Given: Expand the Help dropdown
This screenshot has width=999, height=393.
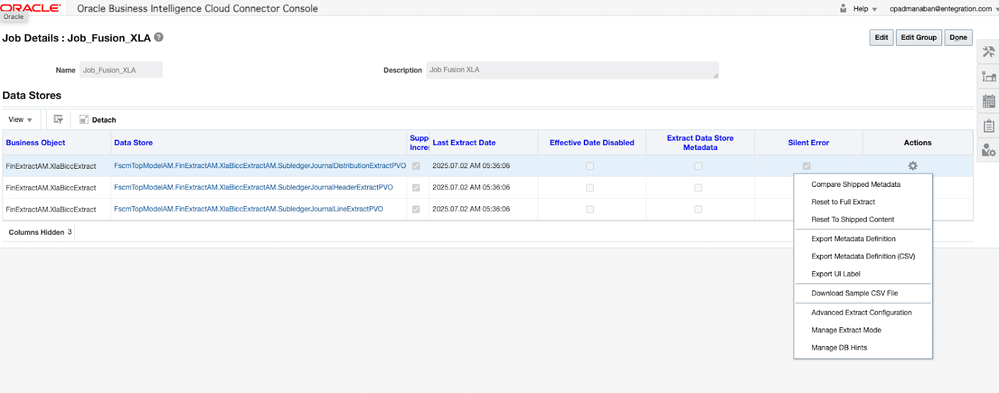Looking at the screenshot, I should pos(865,9).
